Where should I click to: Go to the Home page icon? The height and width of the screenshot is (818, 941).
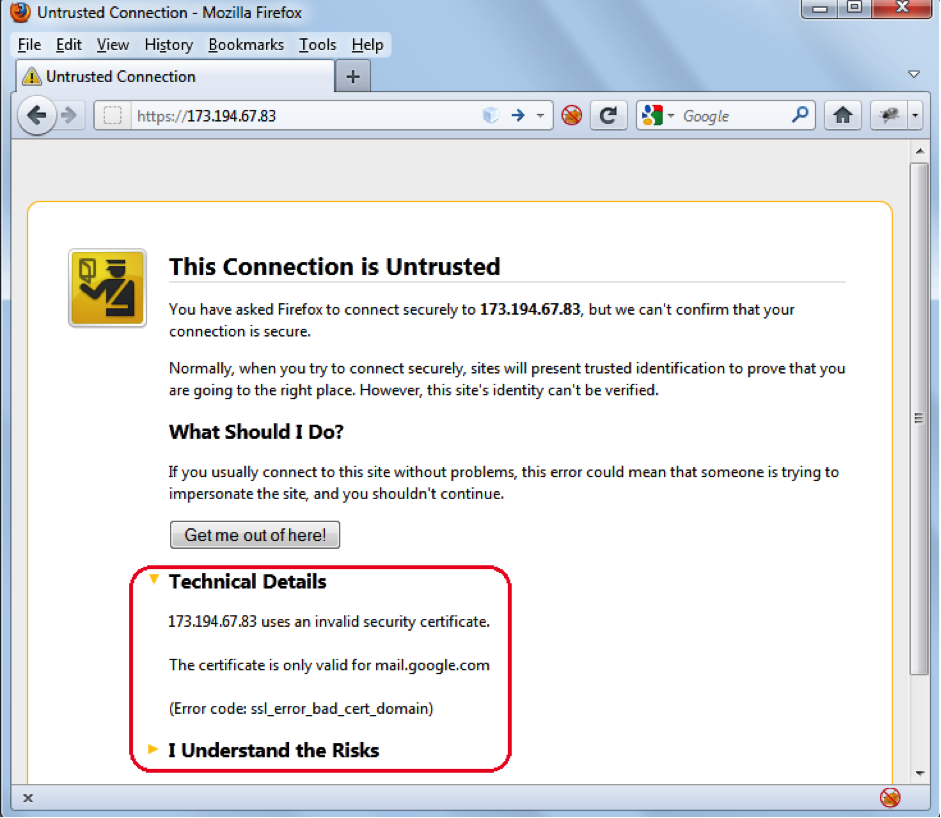(x=843, y=116)
